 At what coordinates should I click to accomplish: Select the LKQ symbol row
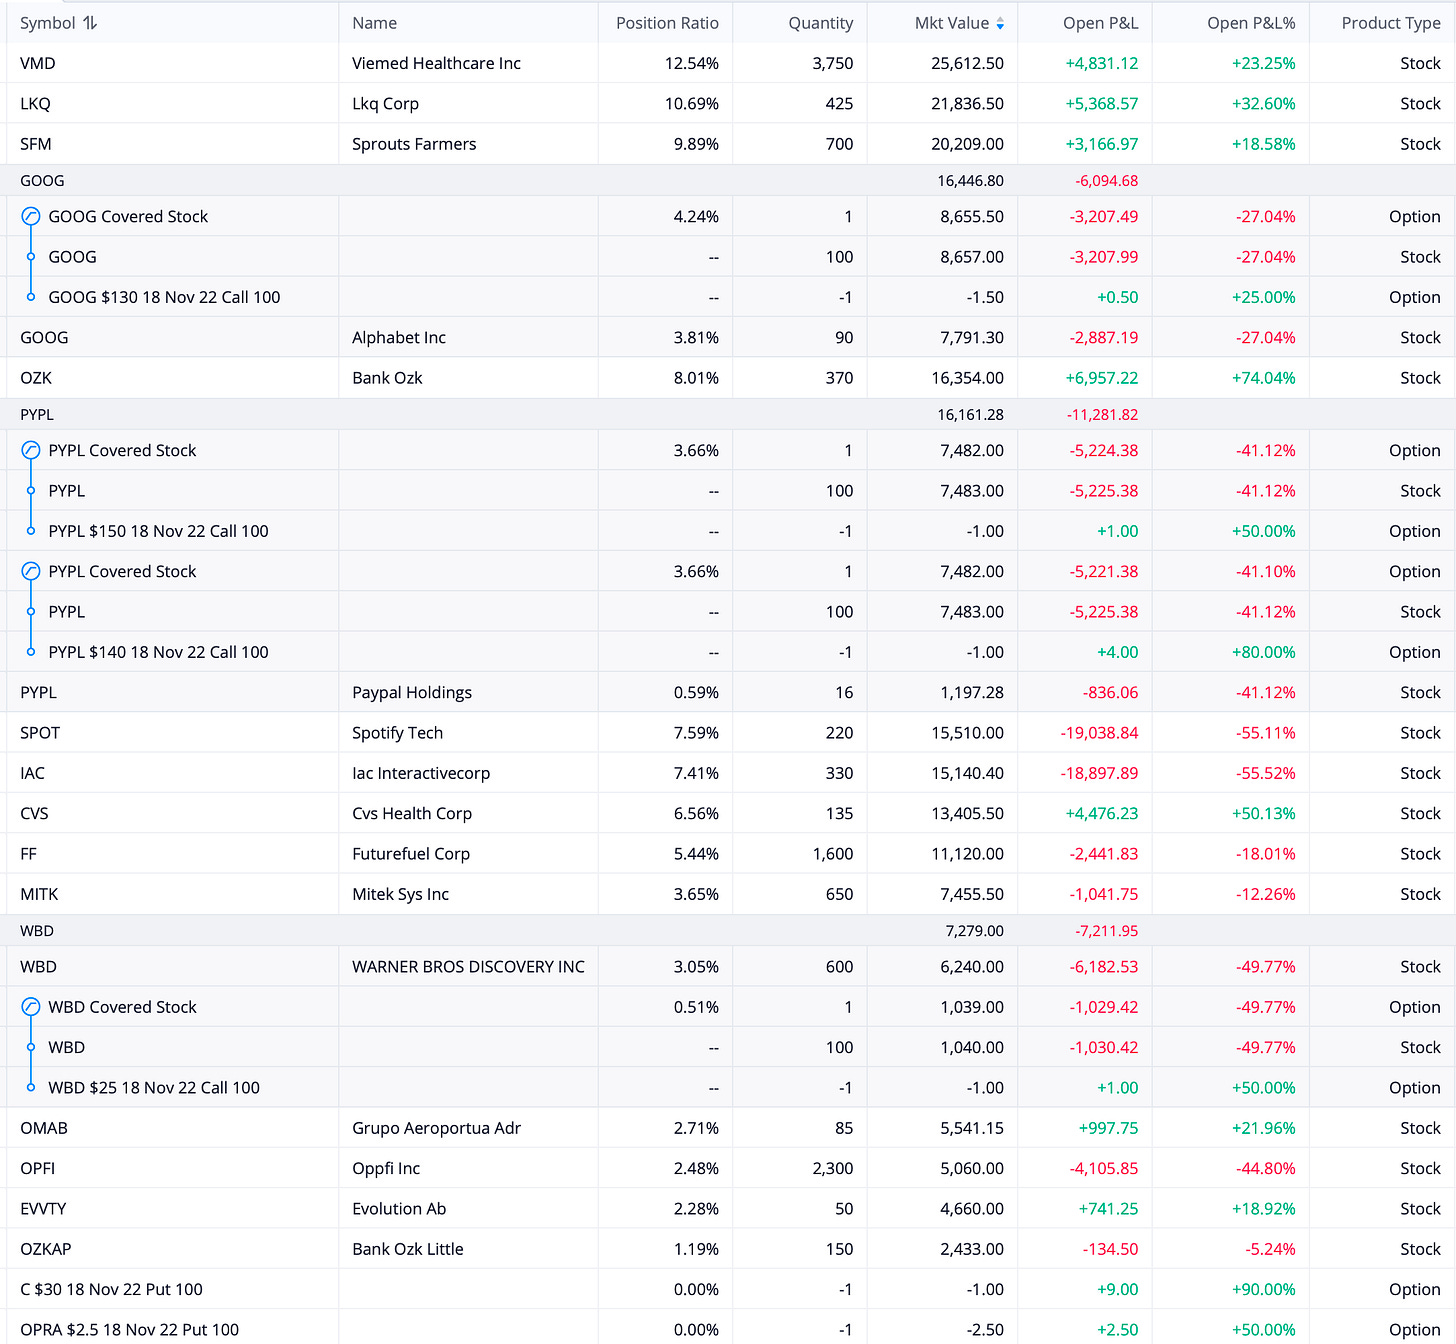(x=728, y=103)
